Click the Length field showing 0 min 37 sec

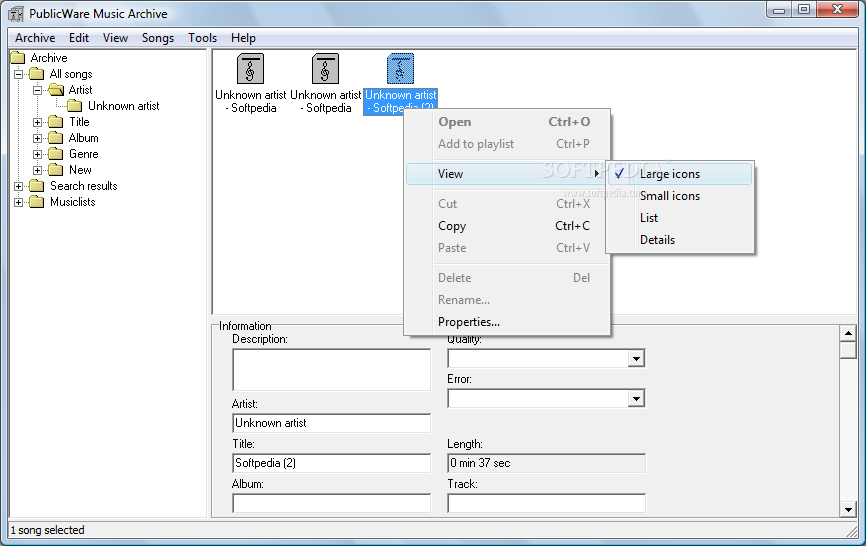point(546,463)
